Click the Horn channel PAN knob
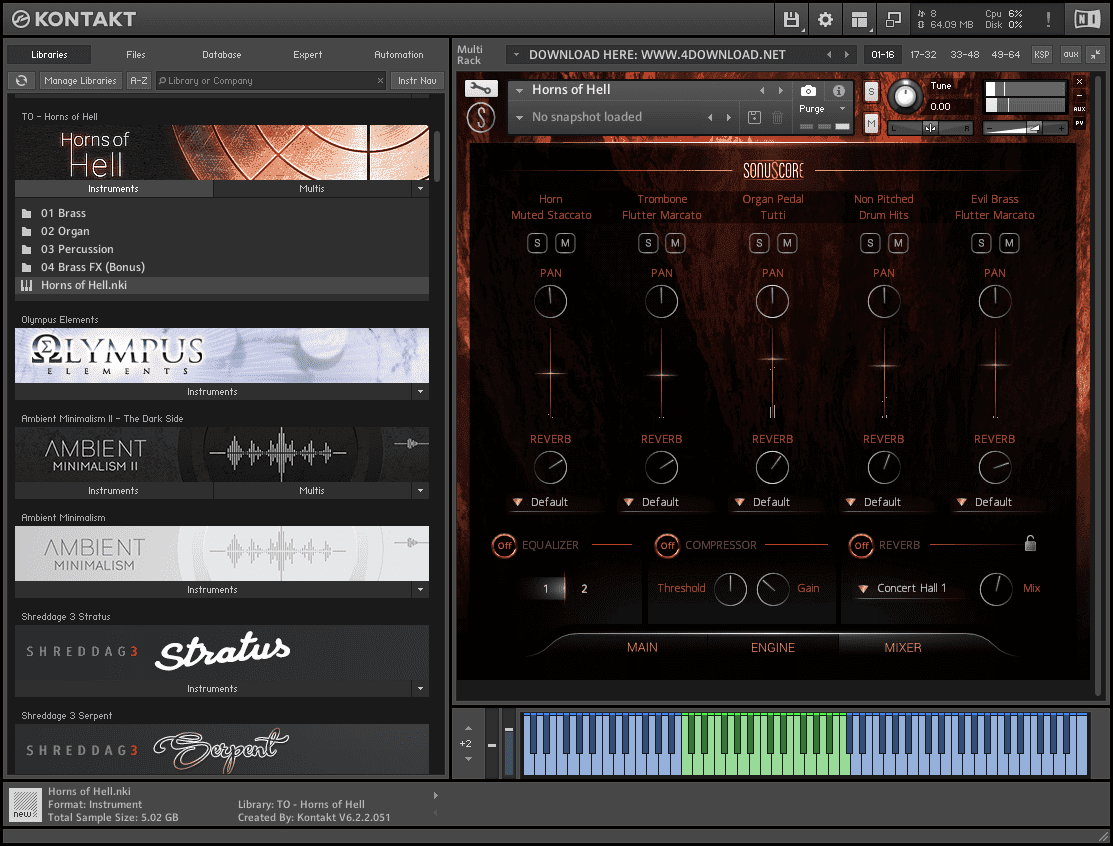1113x846 pixels. tap(550, 302)
